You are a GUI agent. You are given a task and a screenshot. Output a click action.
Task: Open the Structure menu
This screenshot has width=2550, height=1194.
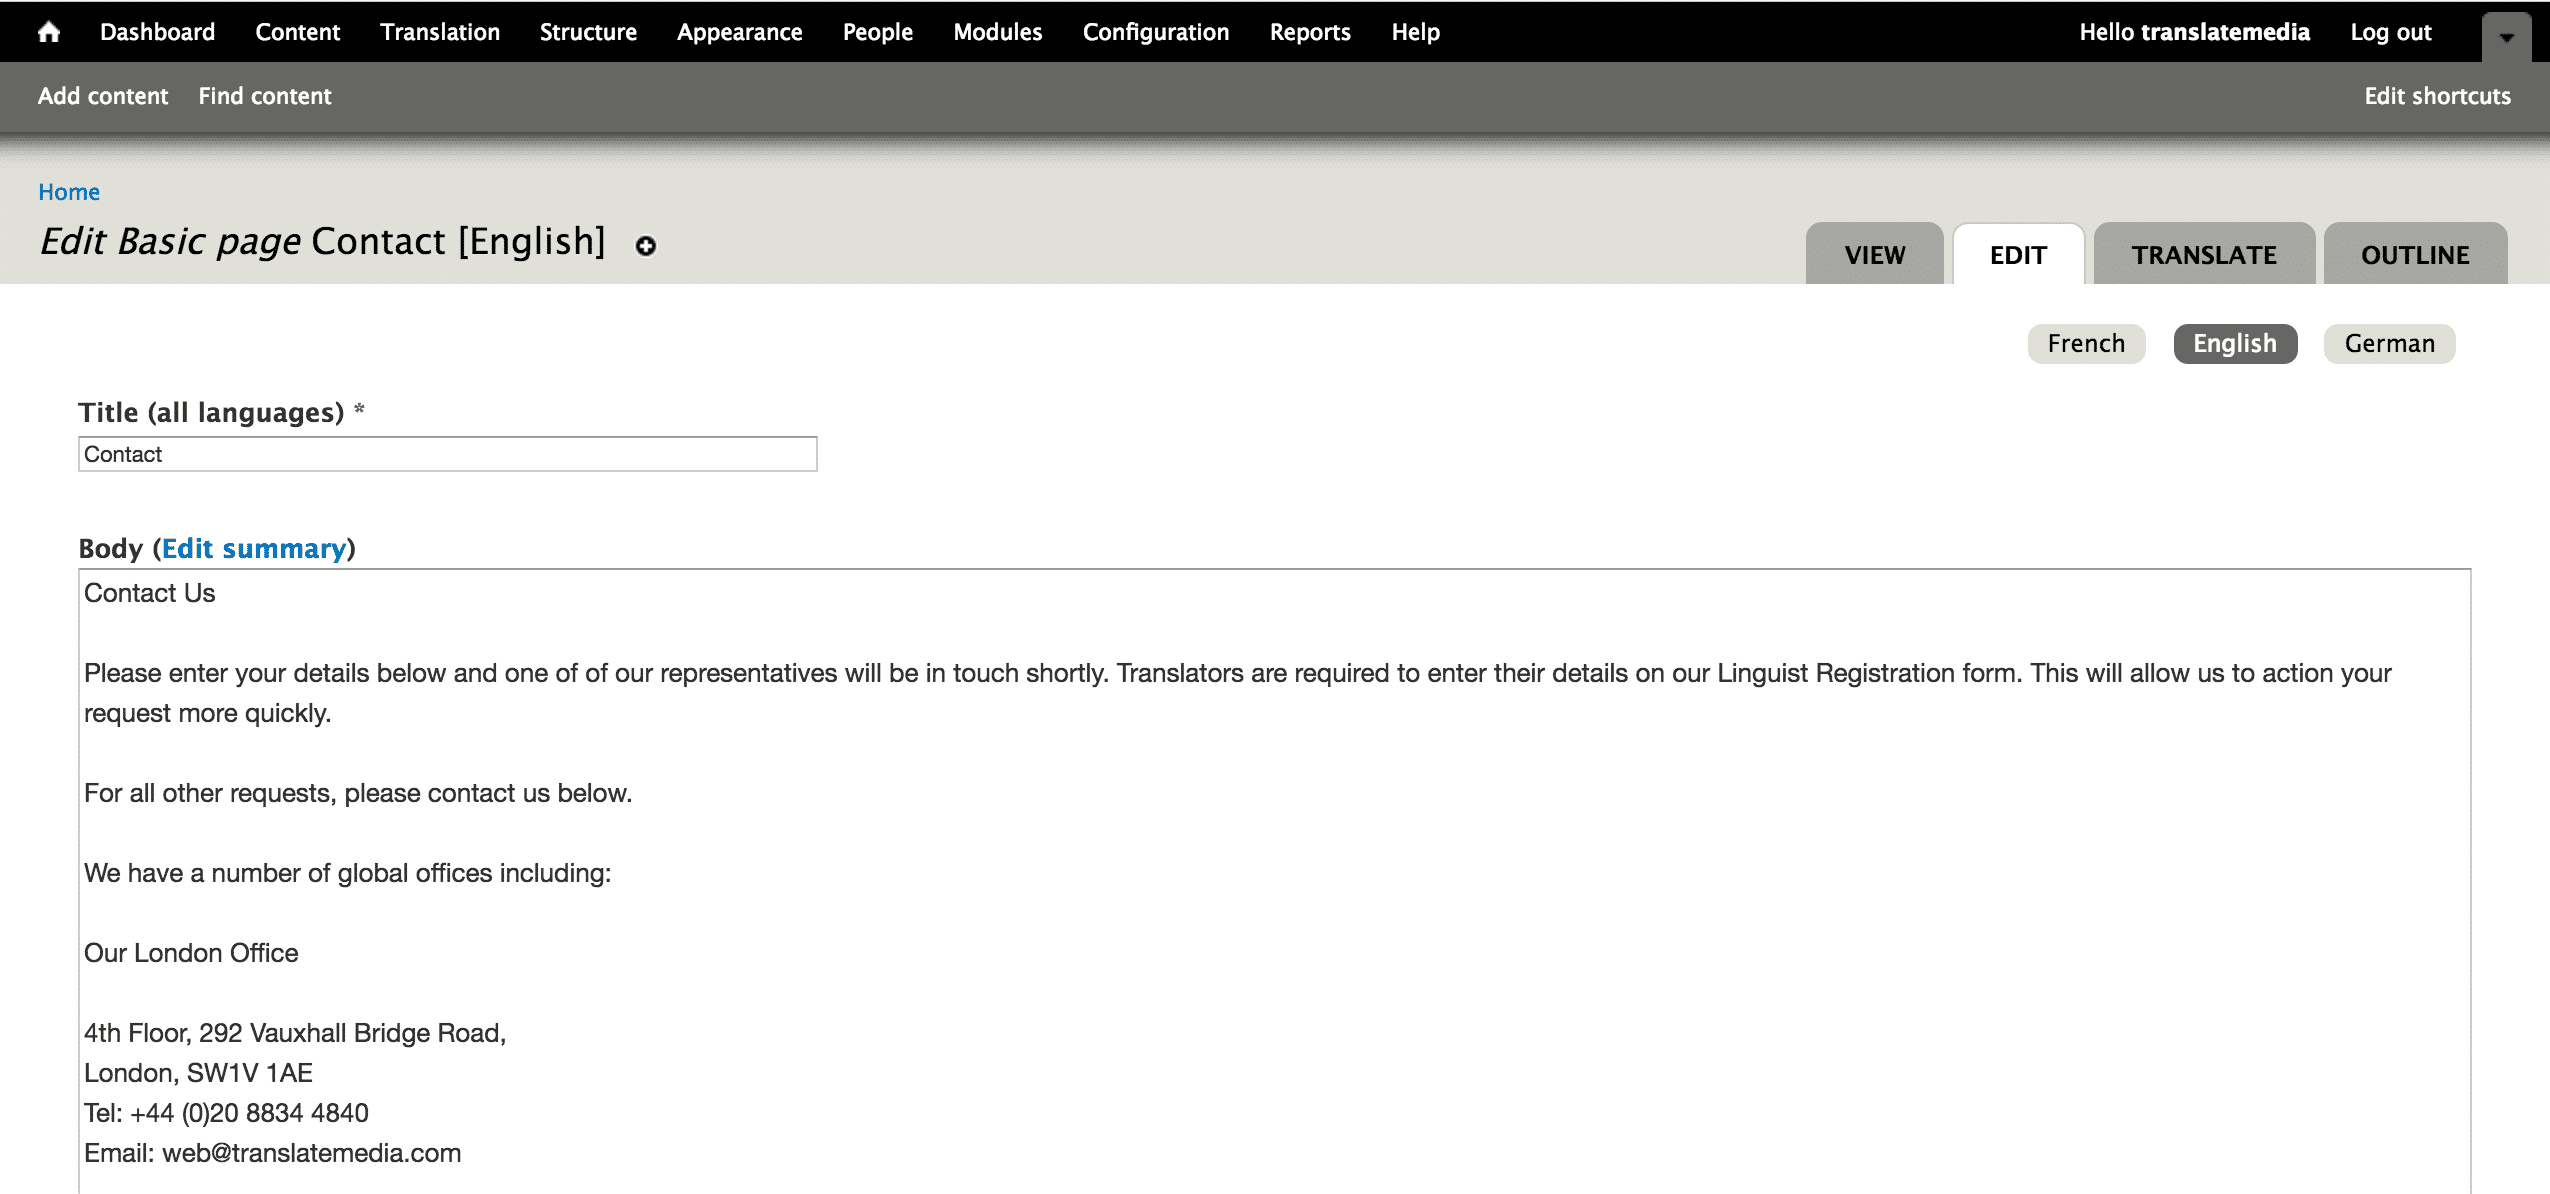(588, 32)
